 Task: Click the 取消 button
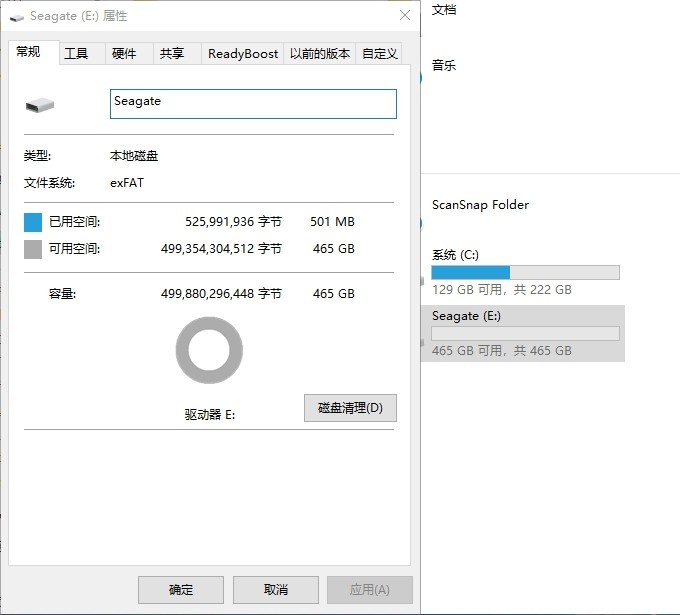276,590
